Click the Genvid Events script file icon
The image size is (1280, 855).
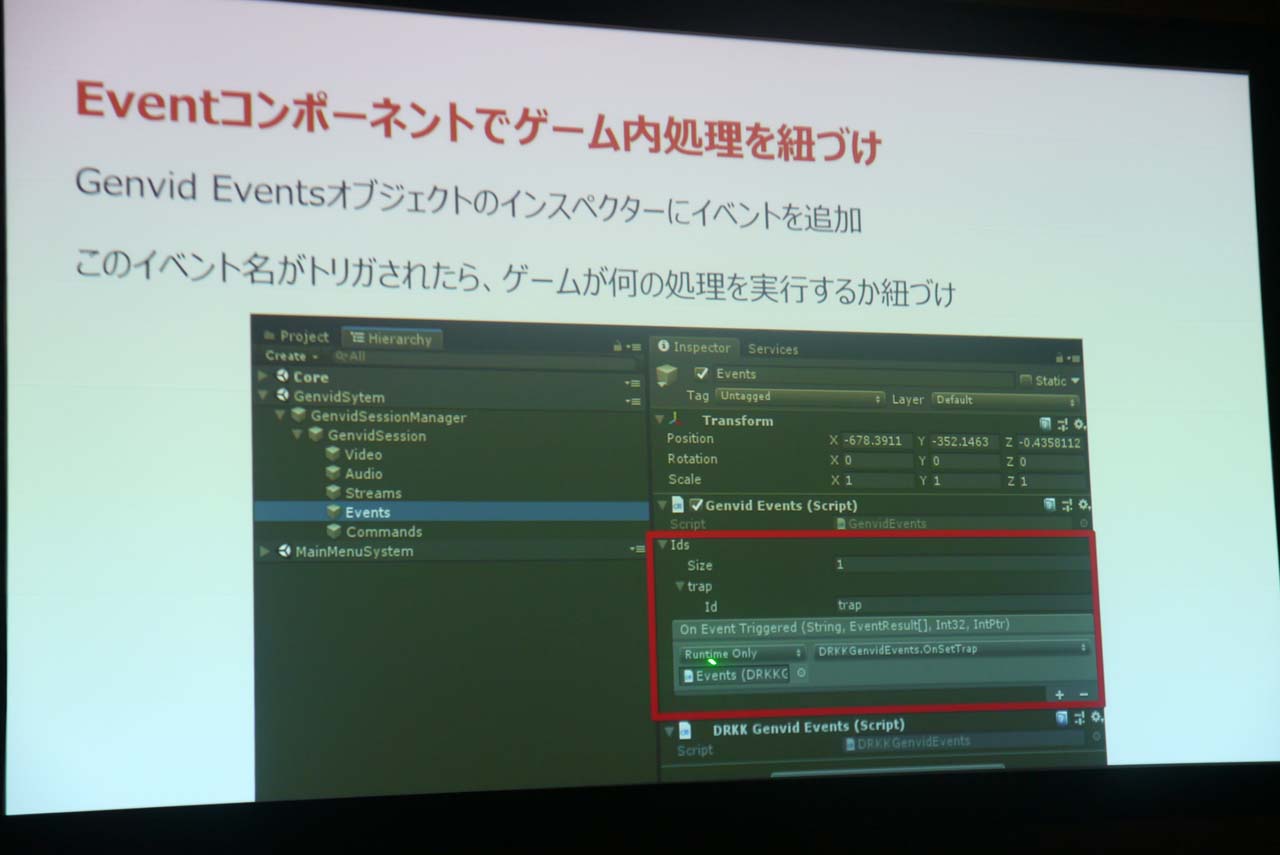click(678, 505)
